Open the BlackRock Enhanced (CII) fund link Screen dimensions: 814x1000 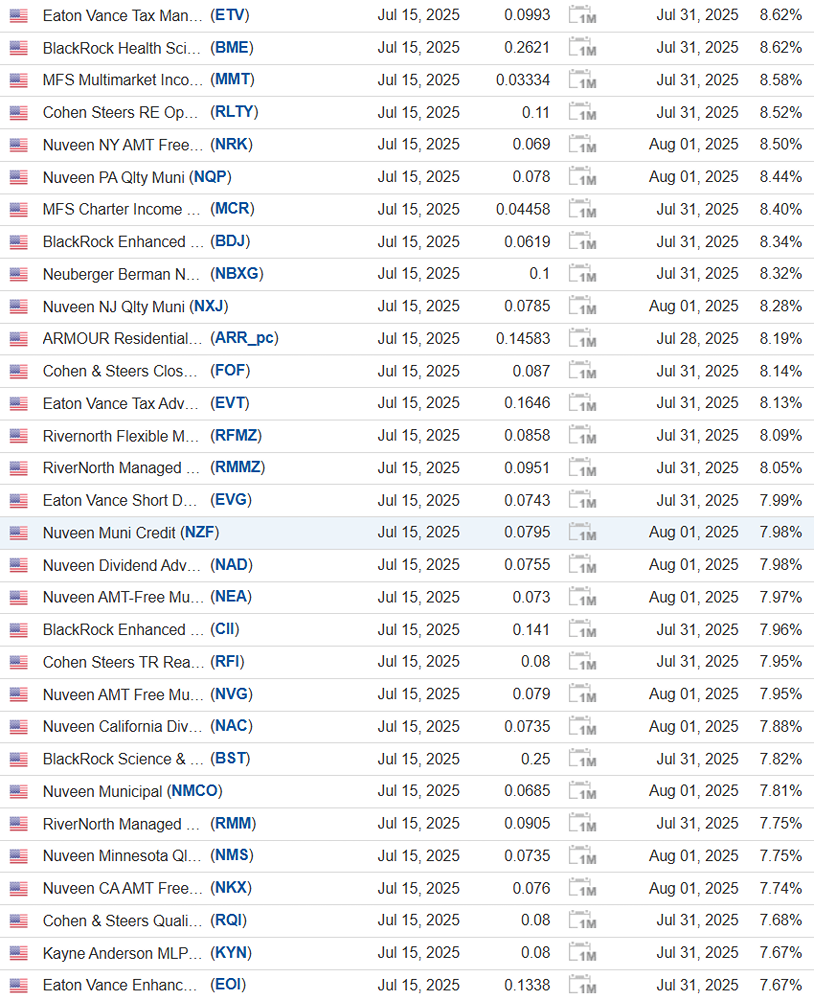click(x=114, y=630)
